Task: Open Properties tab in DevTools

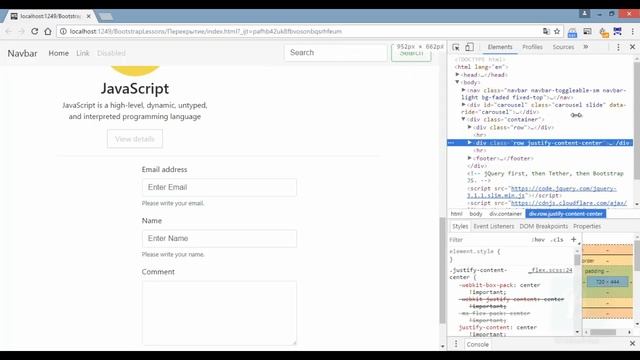Action: (587, 226)
